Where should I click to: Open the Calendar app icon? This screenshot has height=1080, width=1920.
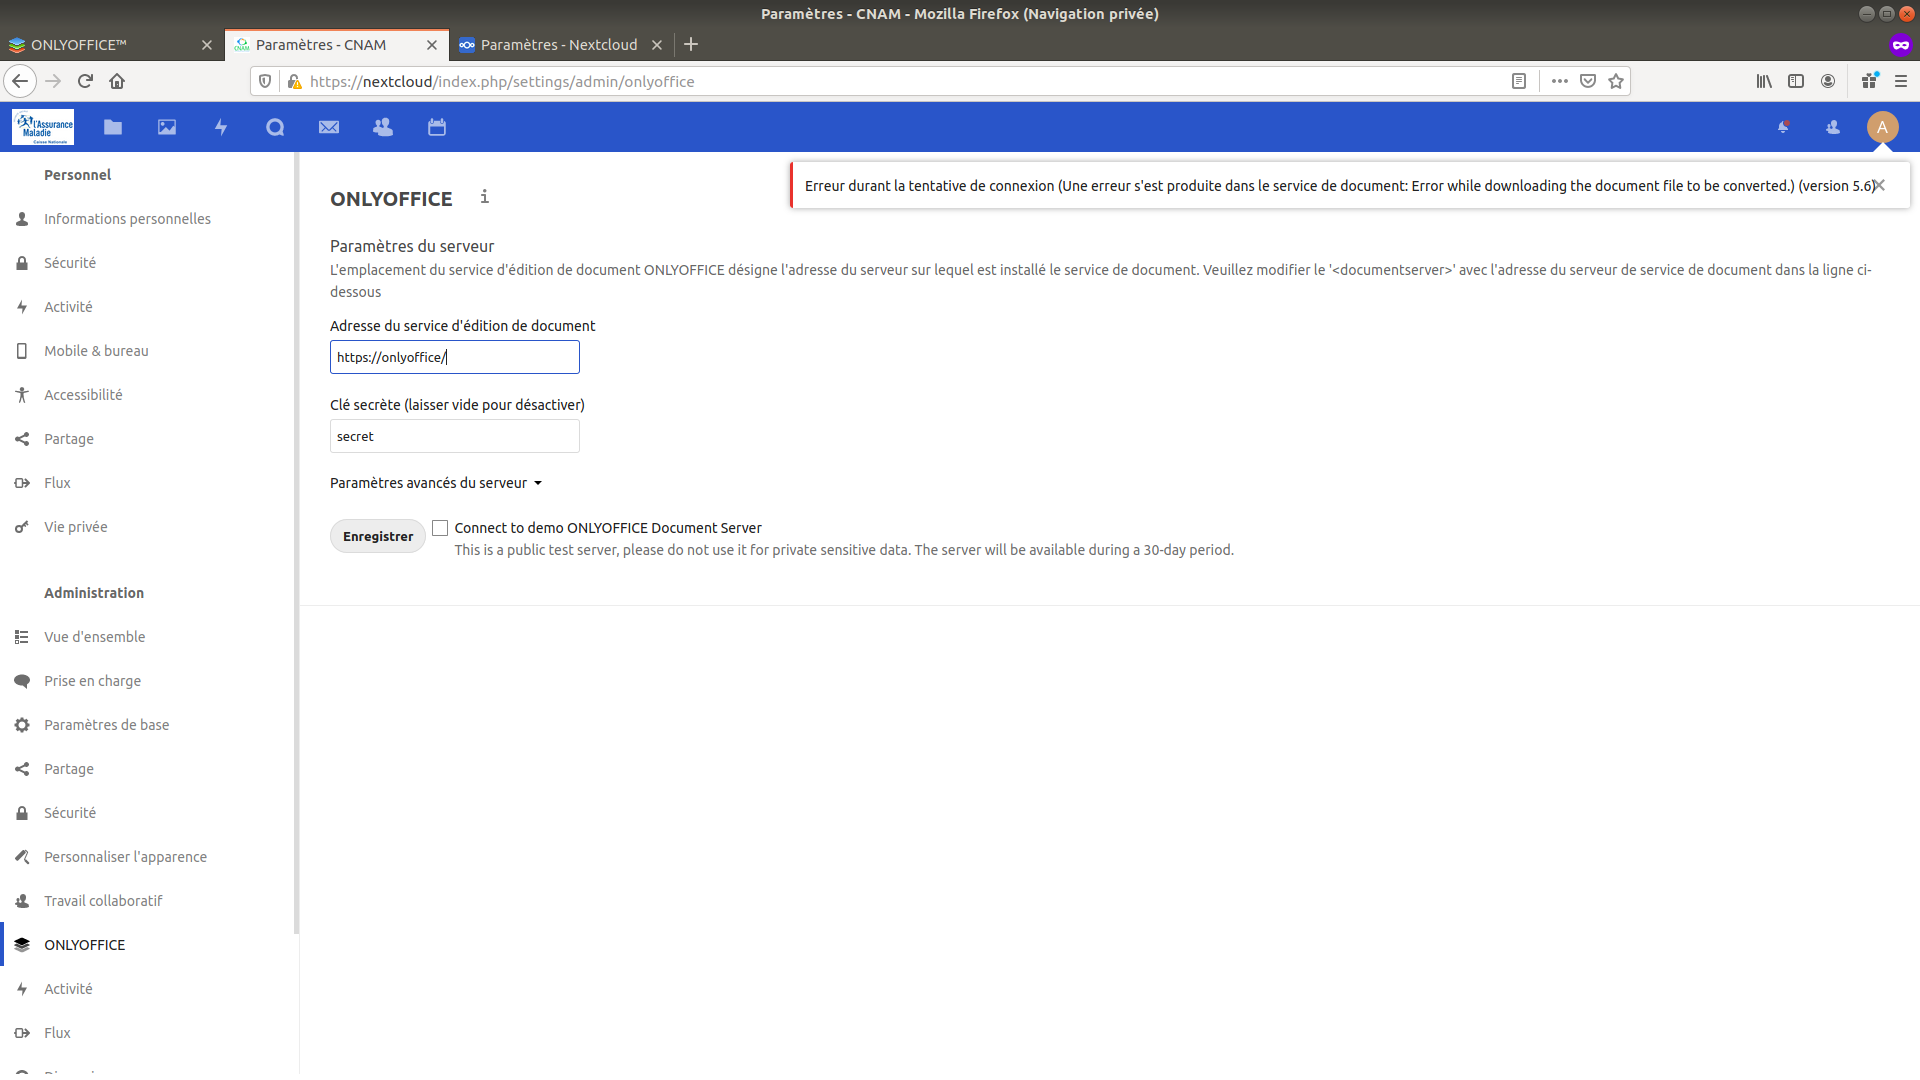[436, 127]
